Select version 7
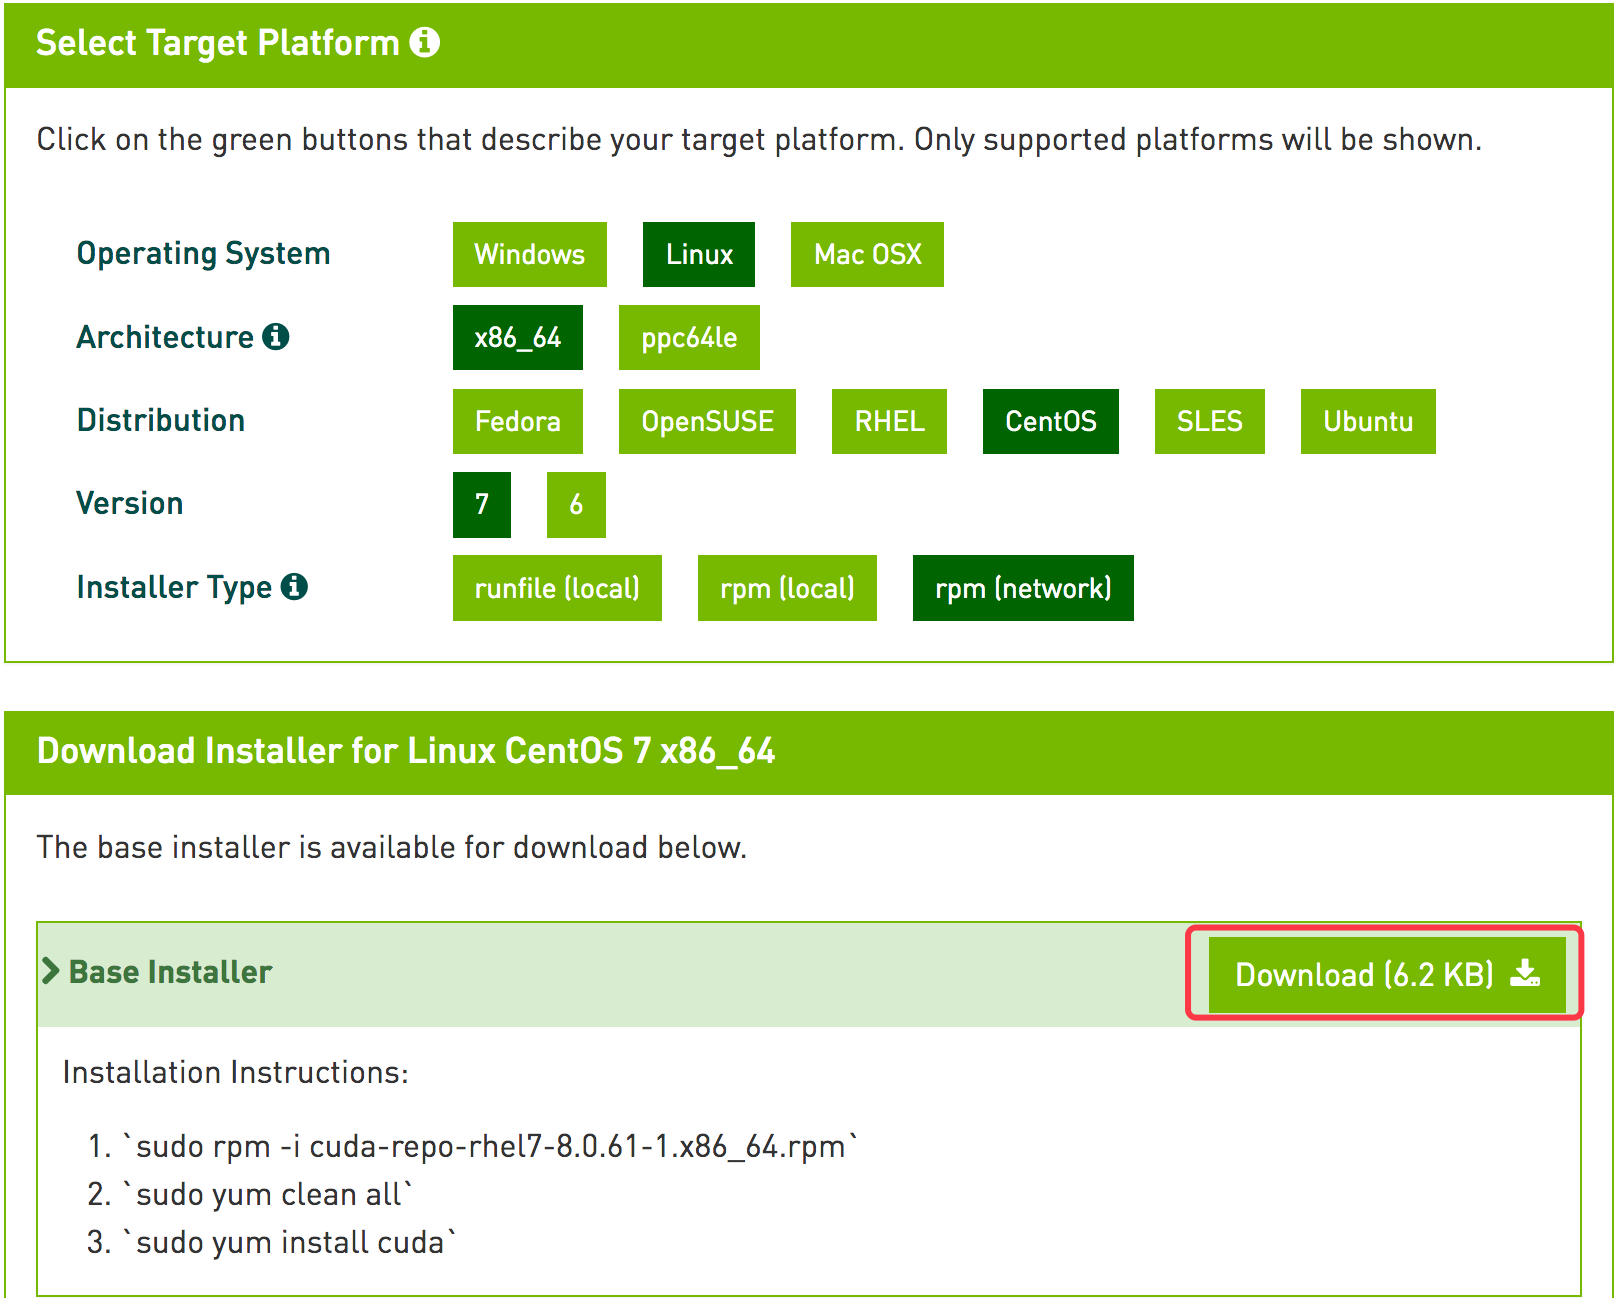Viewport: 1614px width, 1298px height. coord(482,504)
